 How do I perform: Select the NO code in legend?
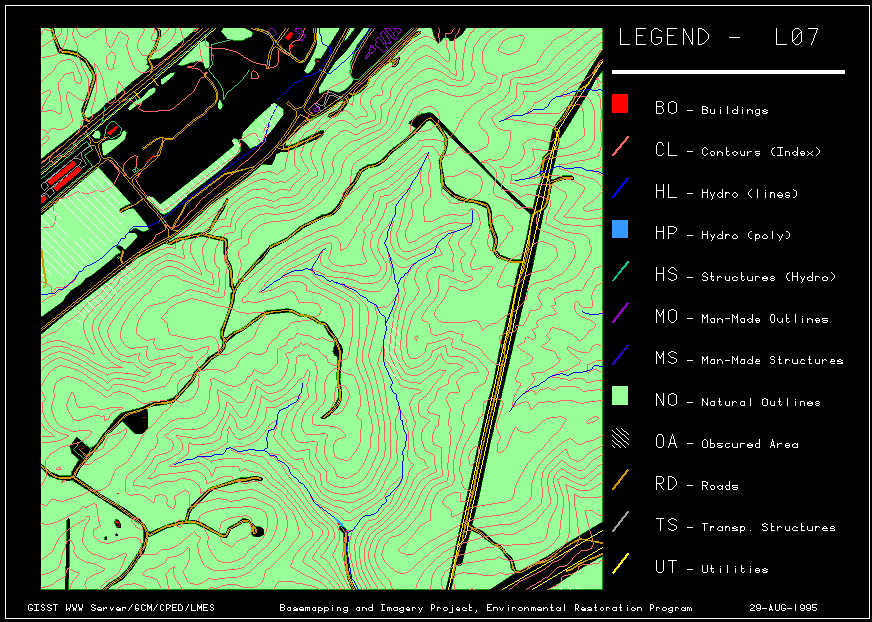(666, 400)
